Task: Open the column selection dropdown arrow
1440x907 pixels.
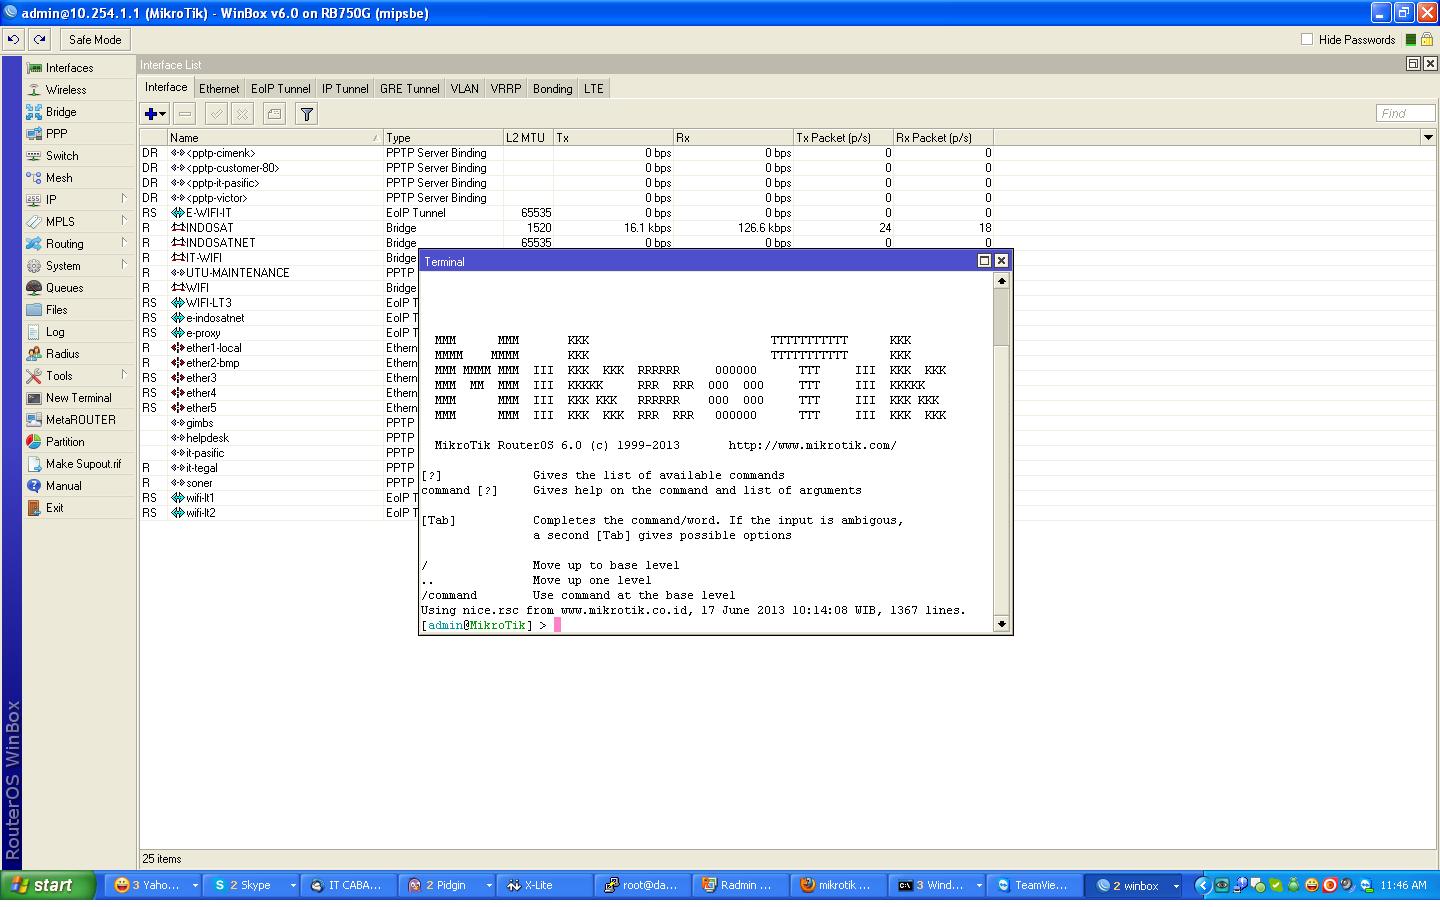Action: pyautogui.click(x=1427, y=137)
